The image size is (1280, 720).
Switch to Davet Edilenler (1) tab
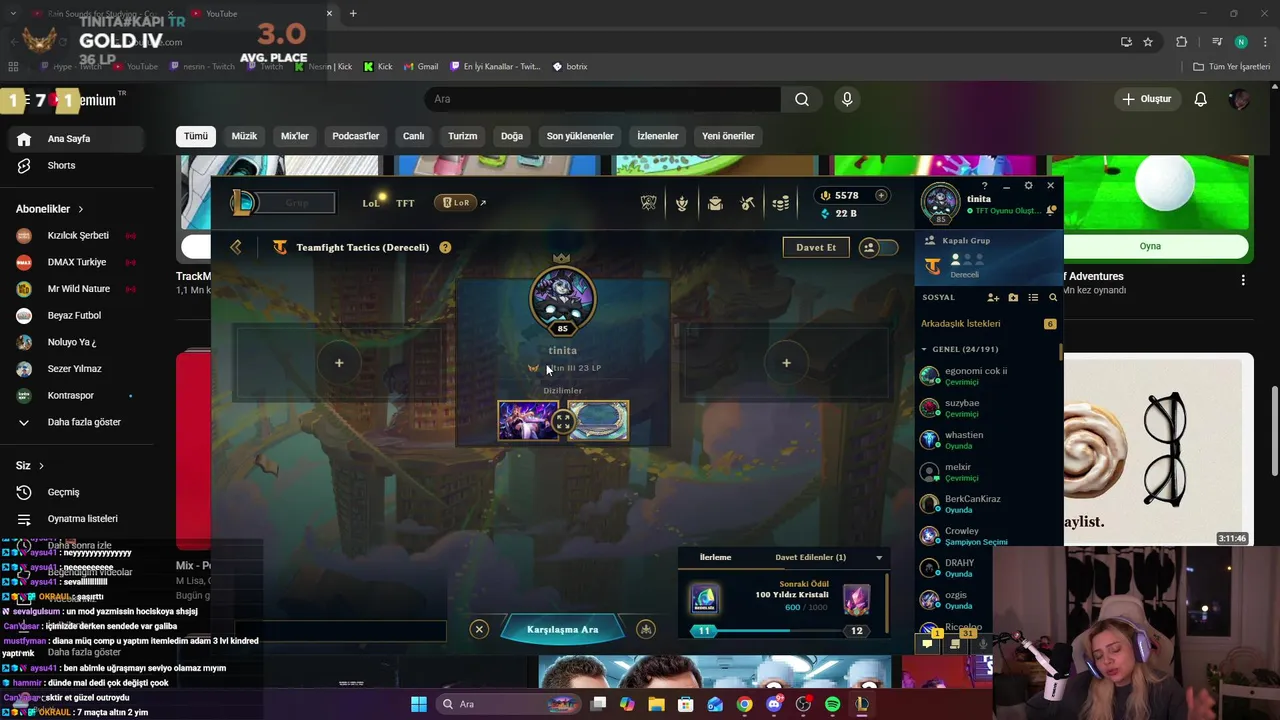pyautogui.click(x=810, y=557)
